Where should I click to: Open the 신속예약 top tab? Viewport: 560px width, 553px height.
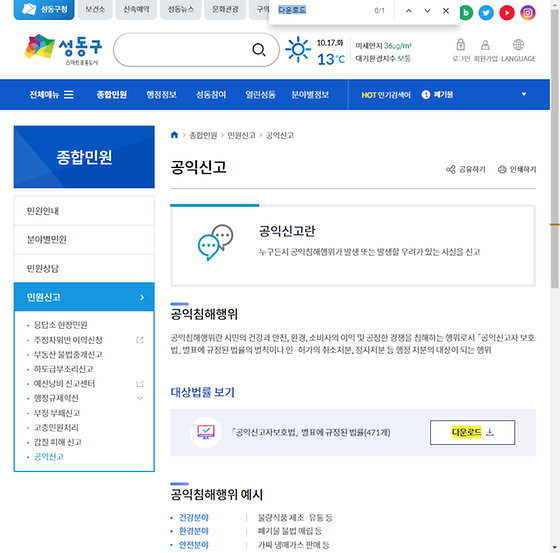tap(136, 9)
